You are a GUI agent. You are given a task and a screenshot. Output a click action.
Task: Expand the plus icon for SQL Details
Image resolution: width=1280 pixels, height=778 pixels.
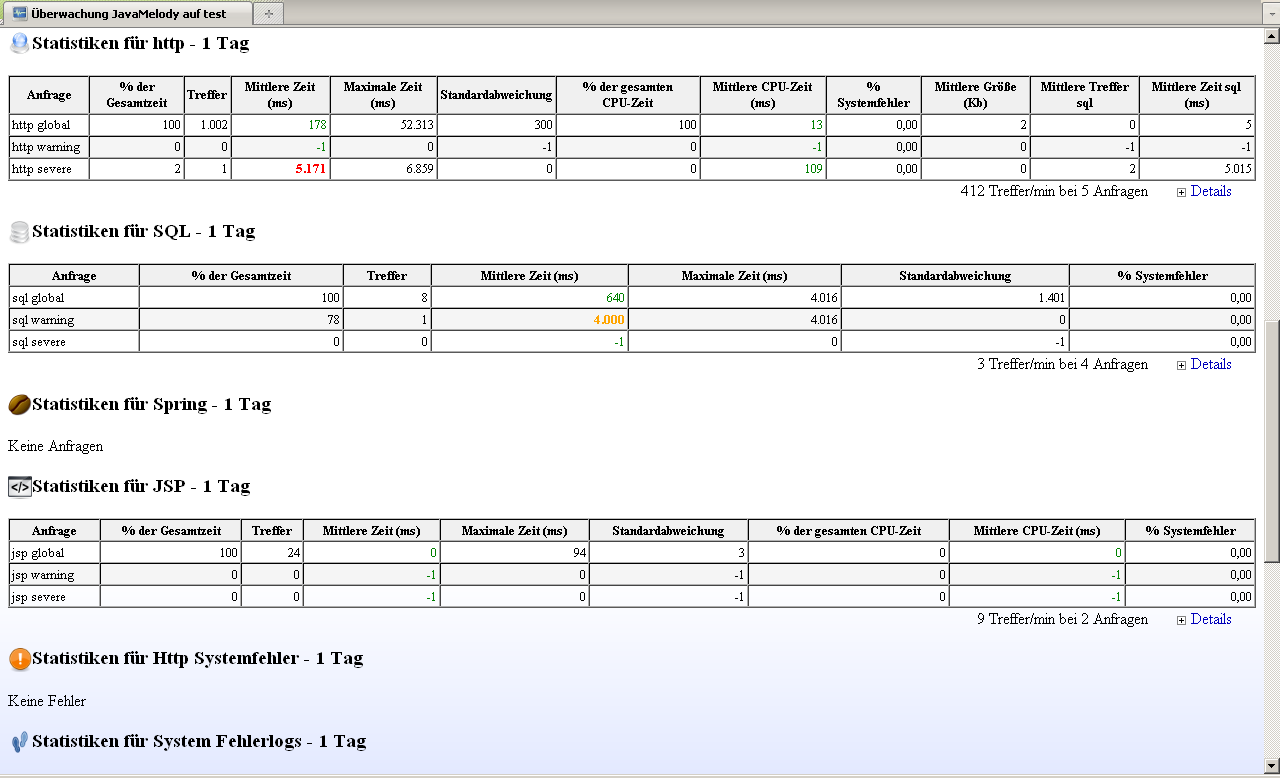tap(1181, 365)
